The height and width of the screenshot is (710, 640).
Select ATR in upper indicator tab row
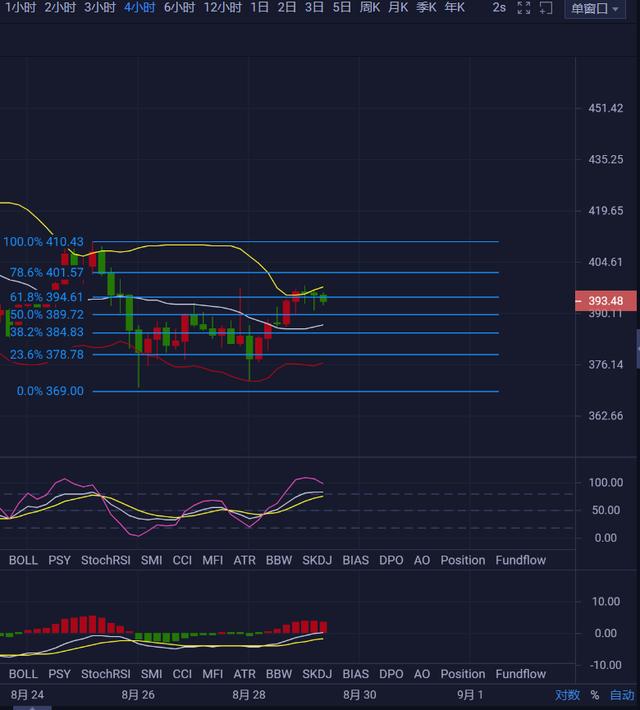(x=245, y=560)
